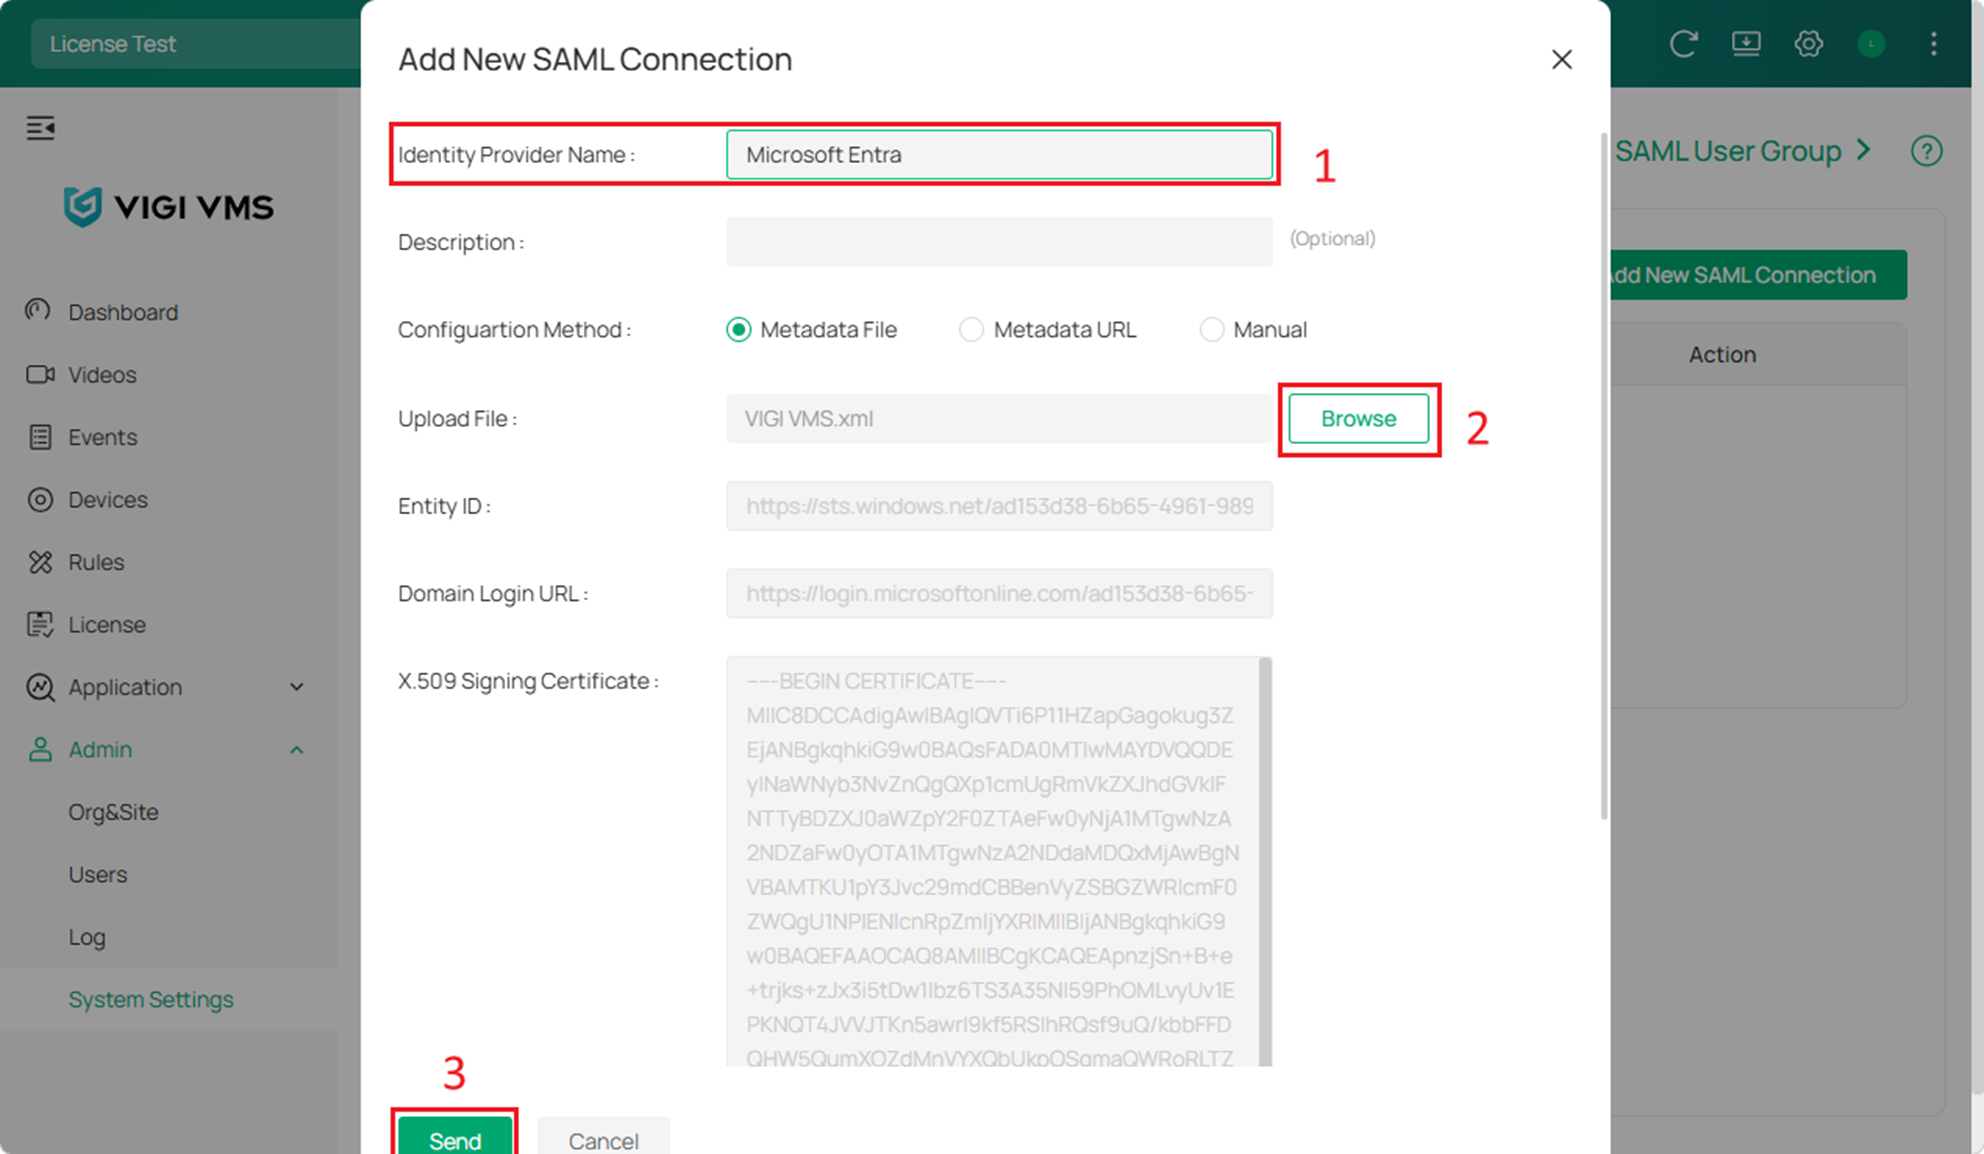
Task: Open the SAML User Group link
Action: tap(1728, 151)
